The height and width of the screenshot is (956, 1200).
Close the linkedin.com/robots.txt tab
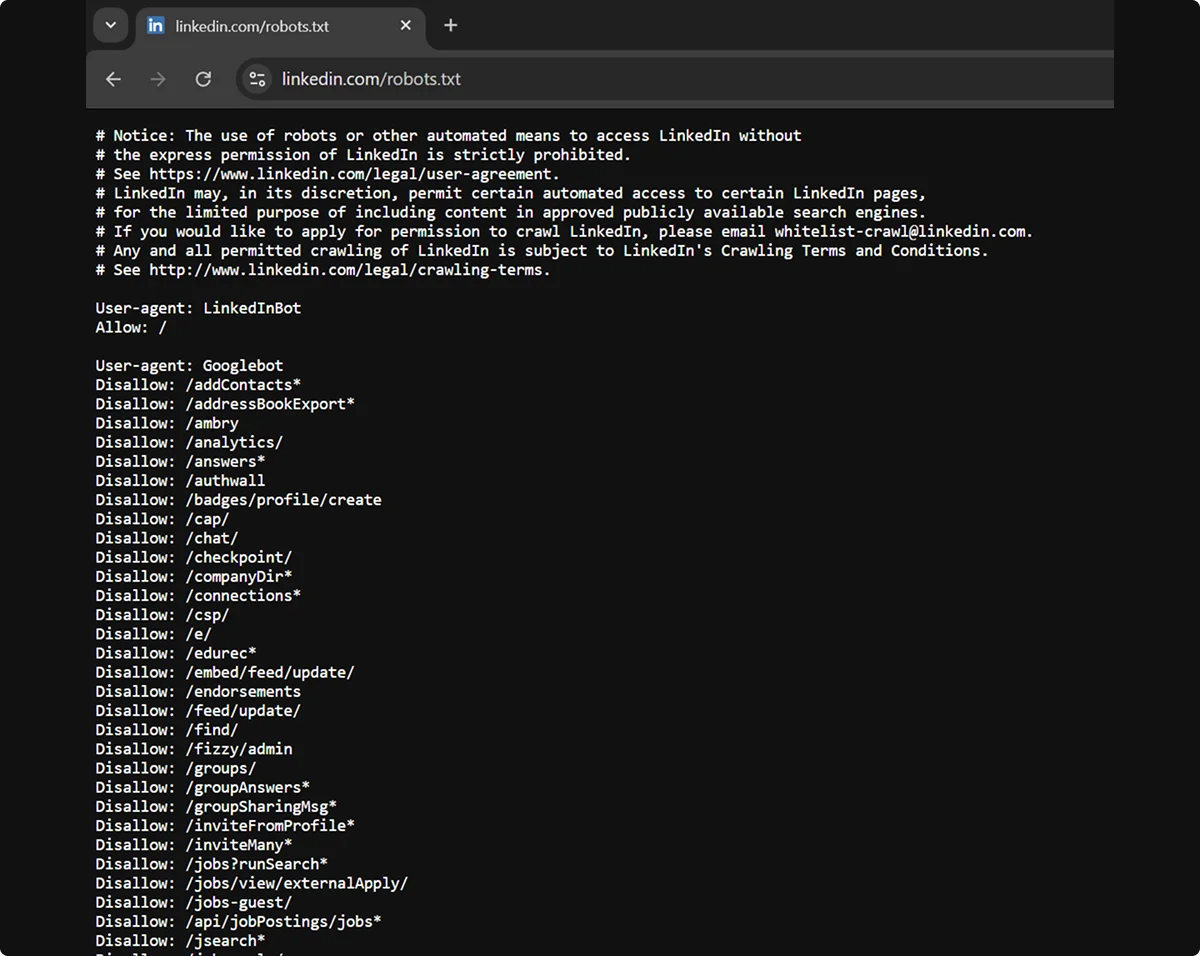(x=405, y=25)
